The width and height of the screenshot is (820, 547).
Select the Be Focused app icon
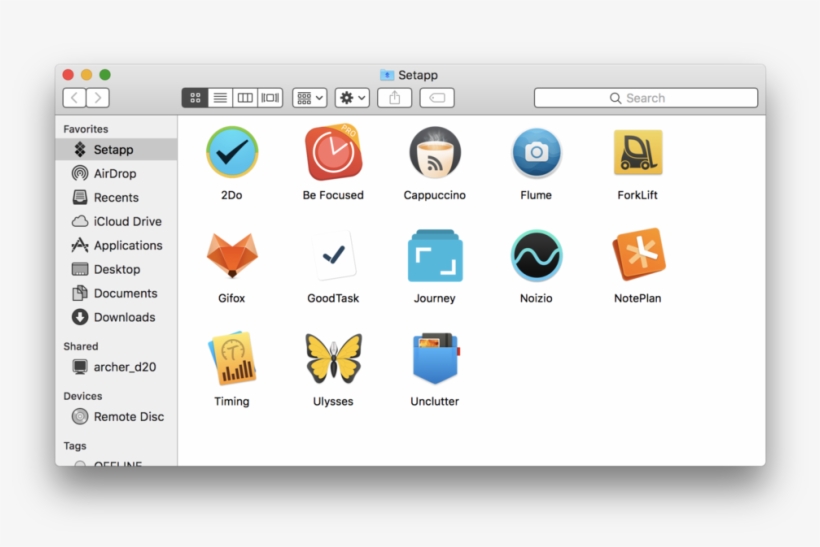tap(333, 152)
